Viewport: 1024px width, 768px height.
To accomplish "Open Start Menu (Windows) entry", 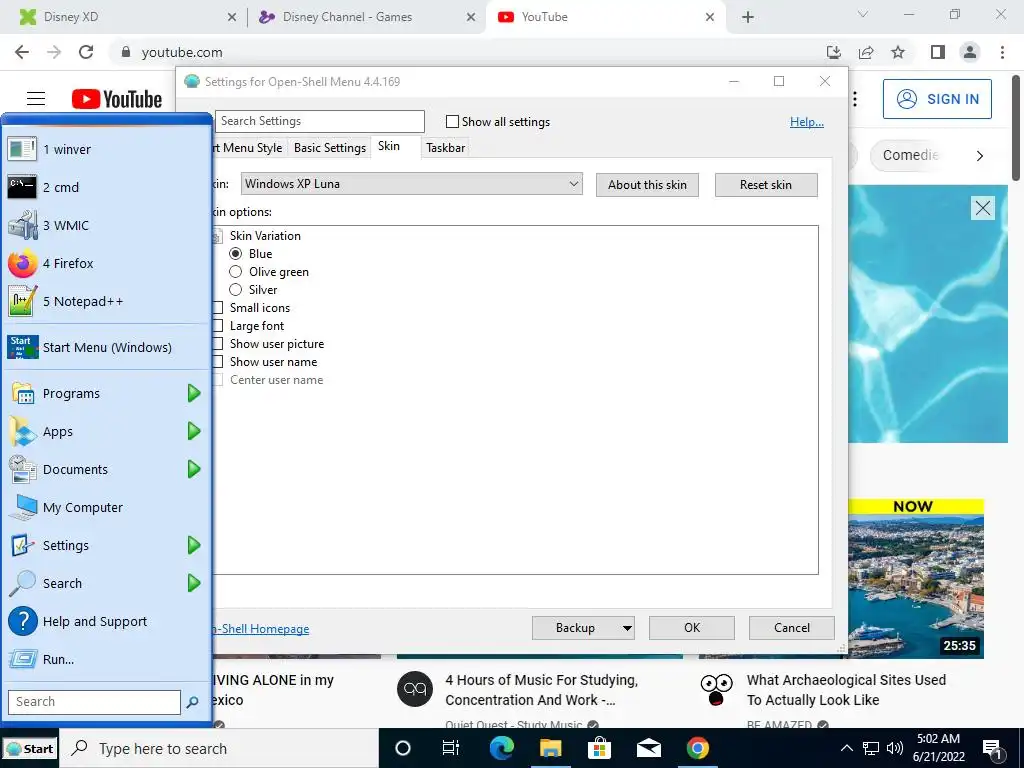I will 106,347.
